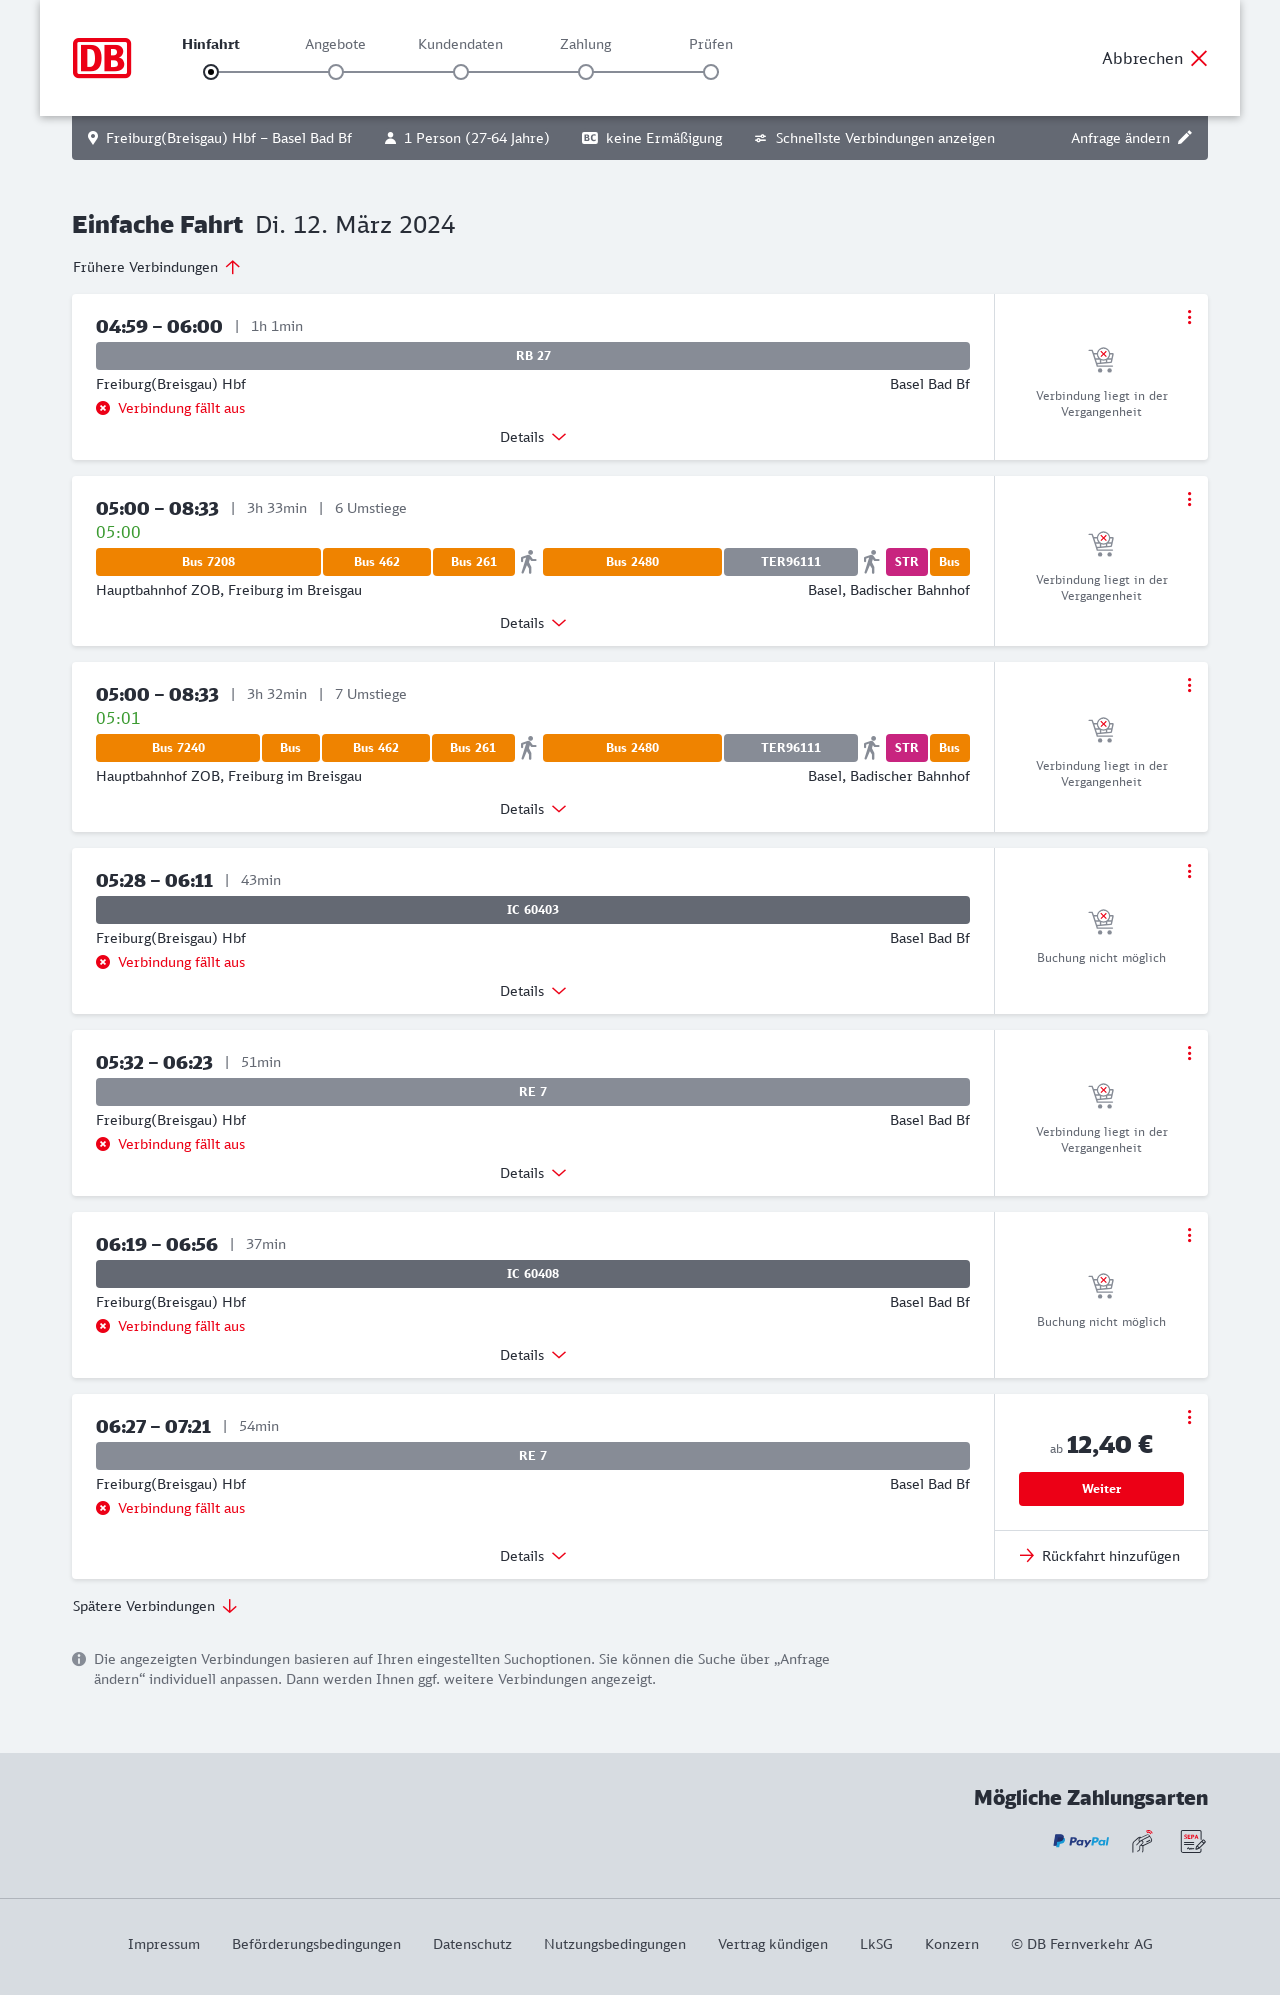Expand Details for the 06:19 IC 60408 connection
Screen dimensions: 1280x1995
(533, 1355)
